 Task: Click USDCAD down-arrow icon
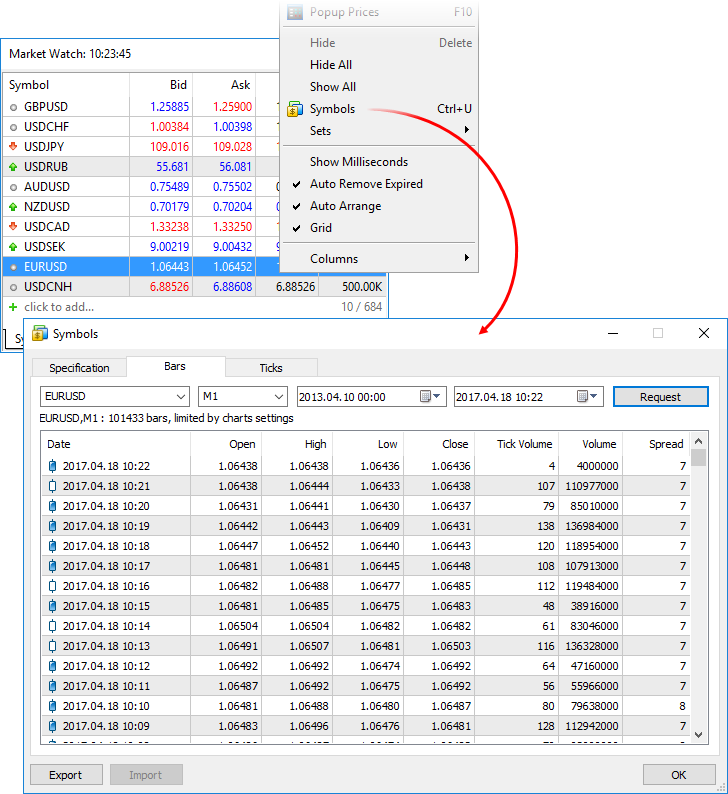pos(13,226)
